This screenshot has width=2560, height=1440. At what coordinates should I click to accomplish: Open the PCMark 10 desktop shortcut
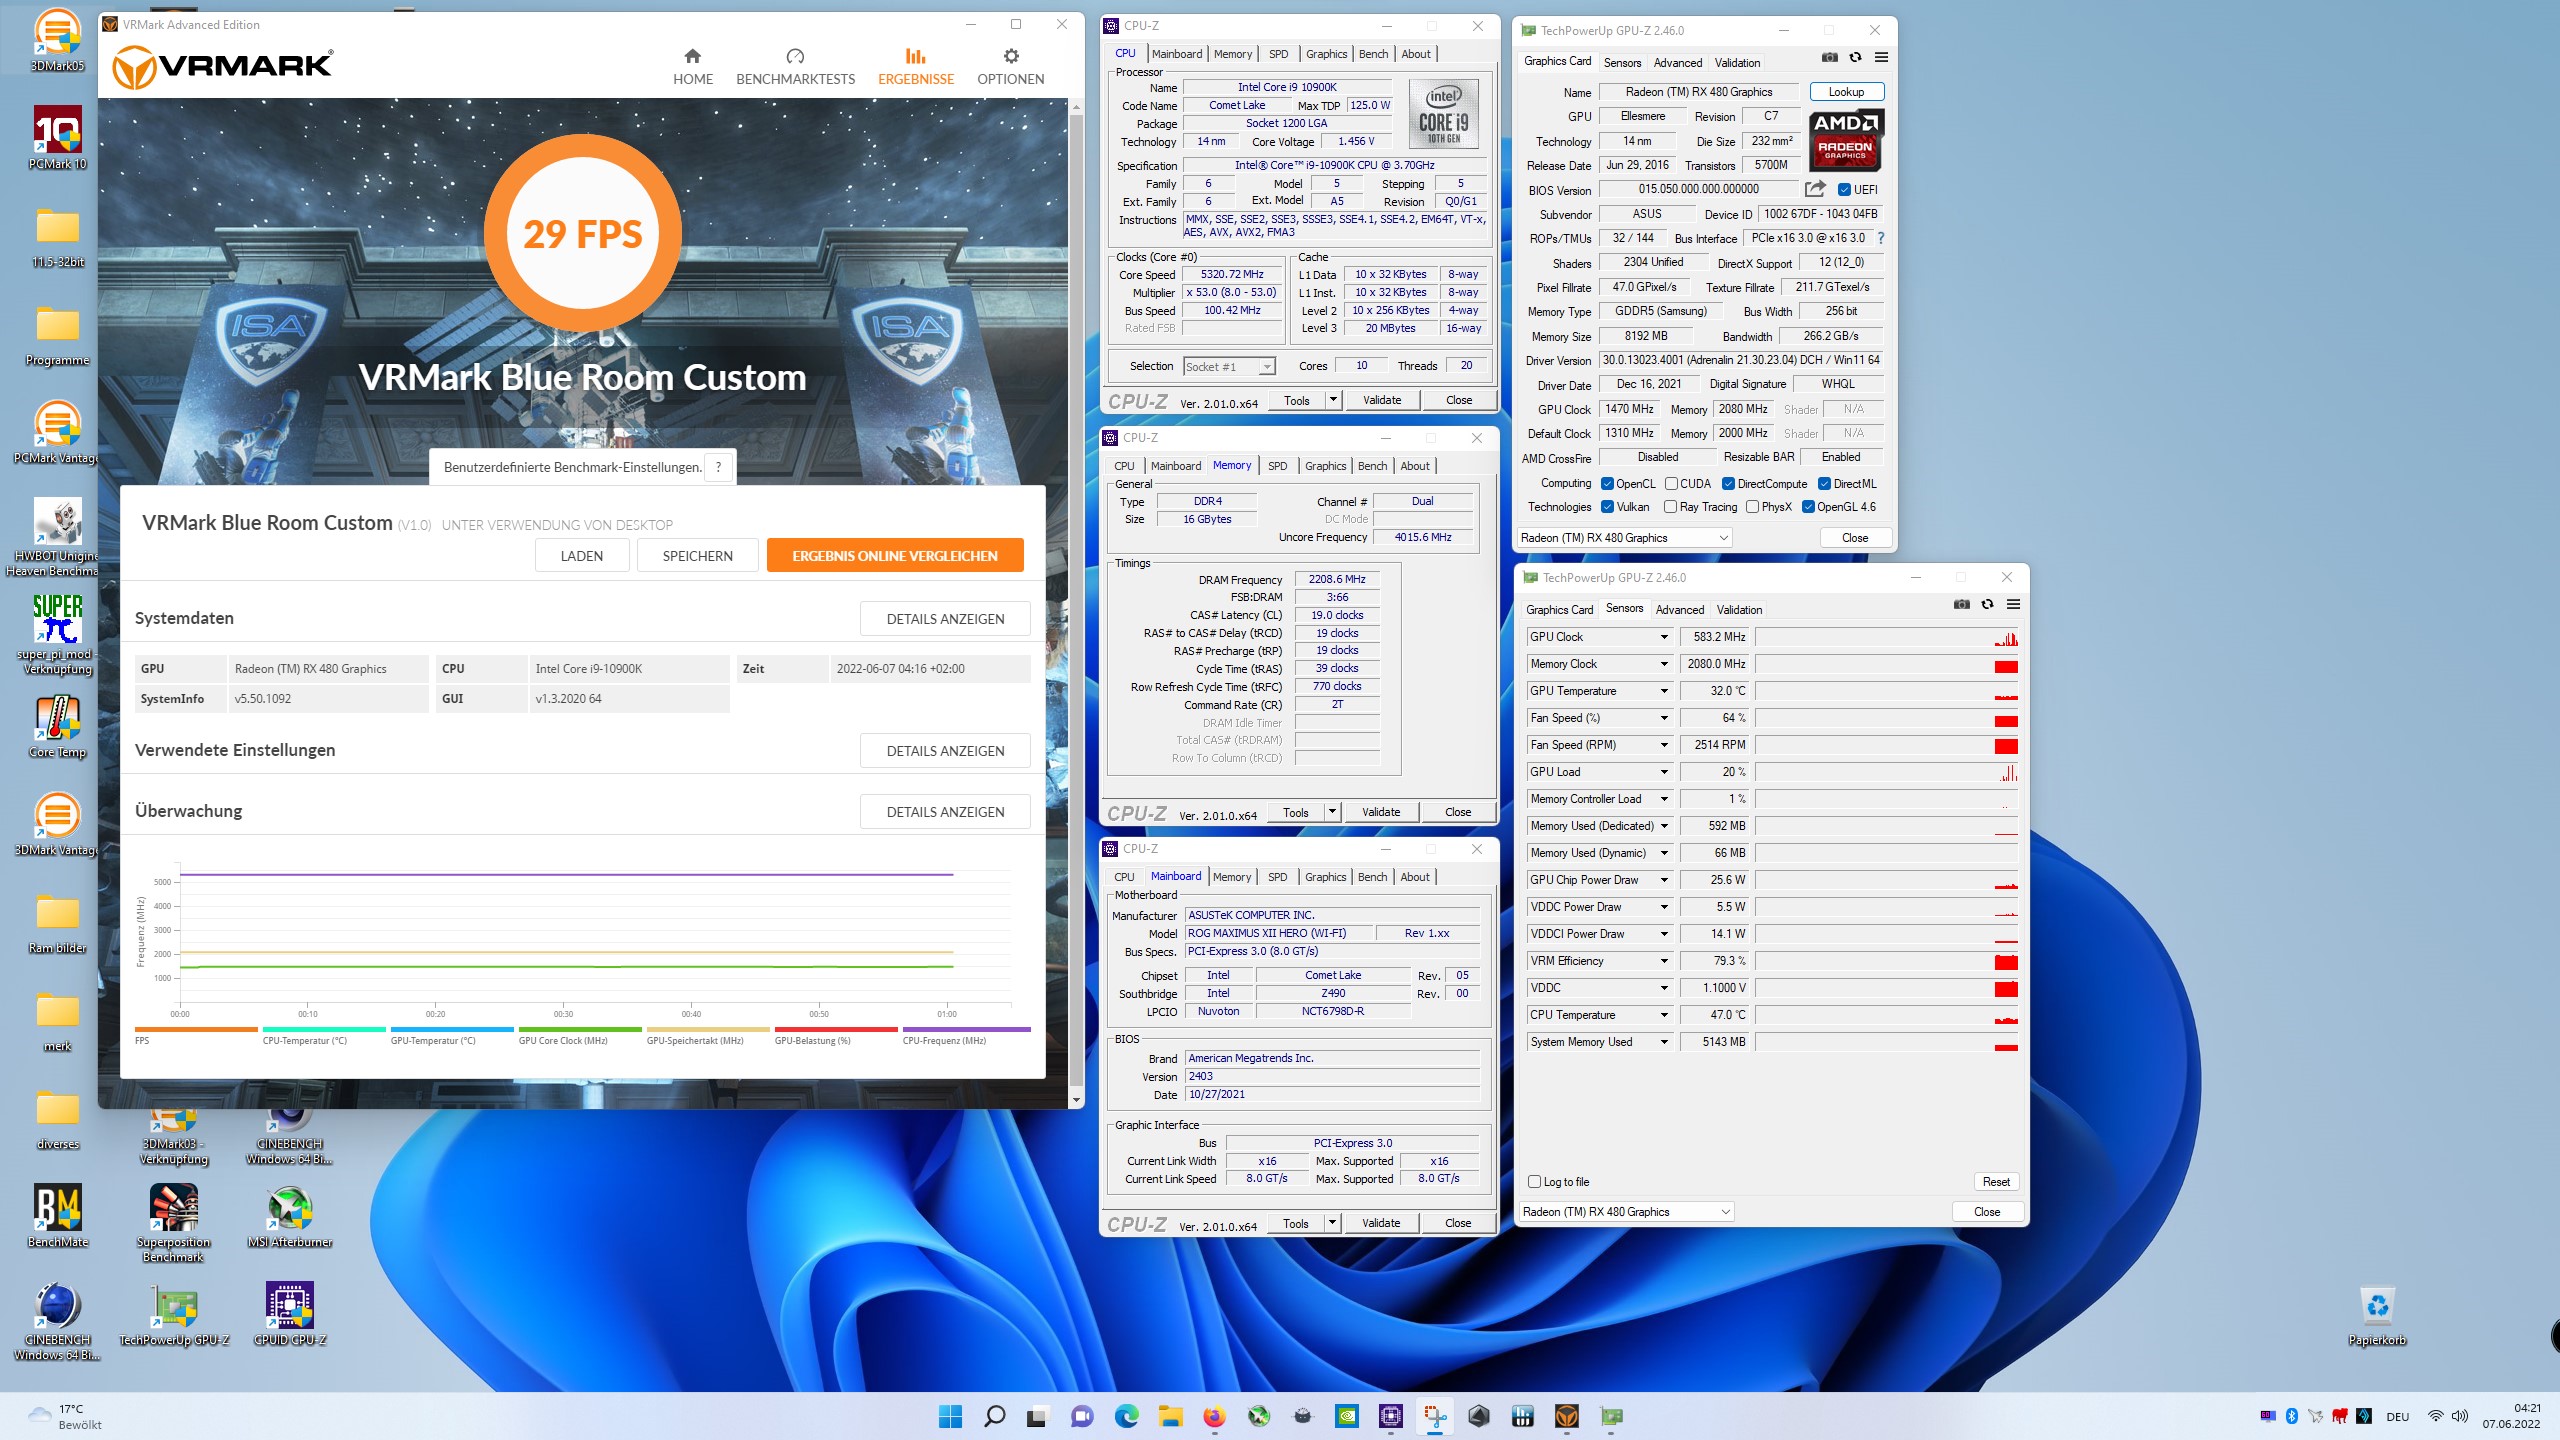point(57,138)
